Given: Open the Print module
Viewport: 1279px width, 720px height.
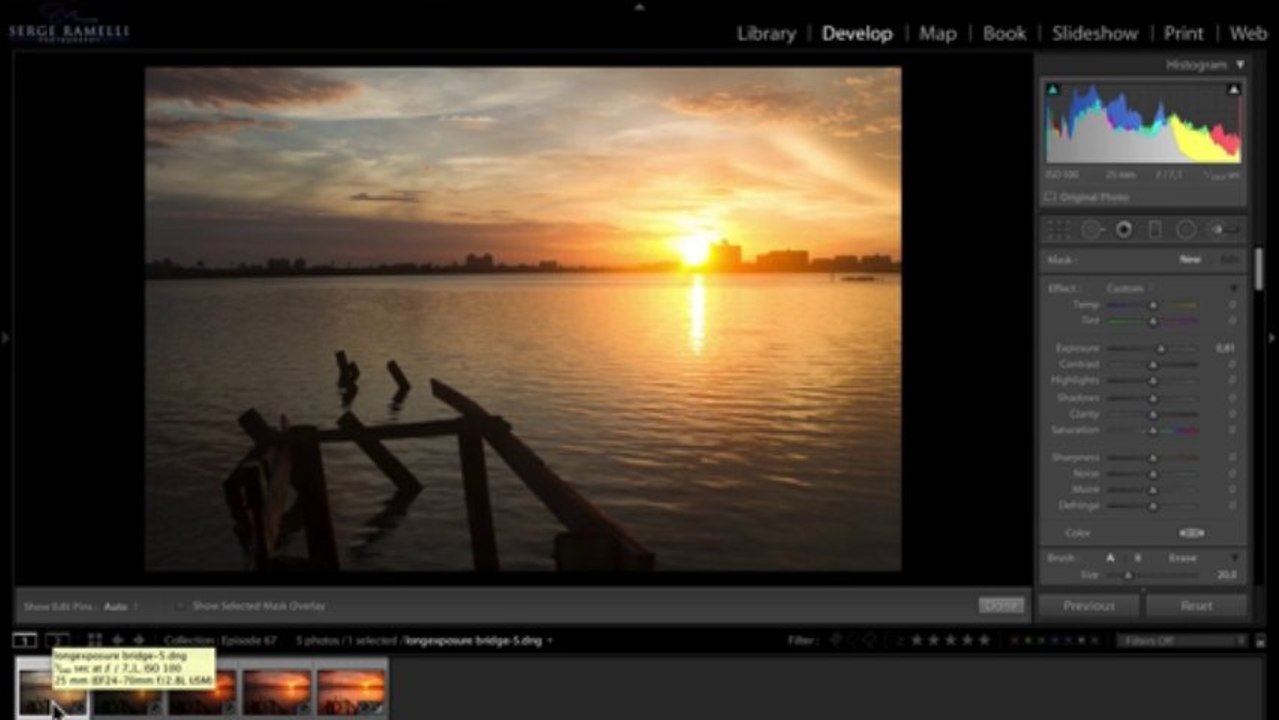Looking at the screenshot, I should (1184, 33).
